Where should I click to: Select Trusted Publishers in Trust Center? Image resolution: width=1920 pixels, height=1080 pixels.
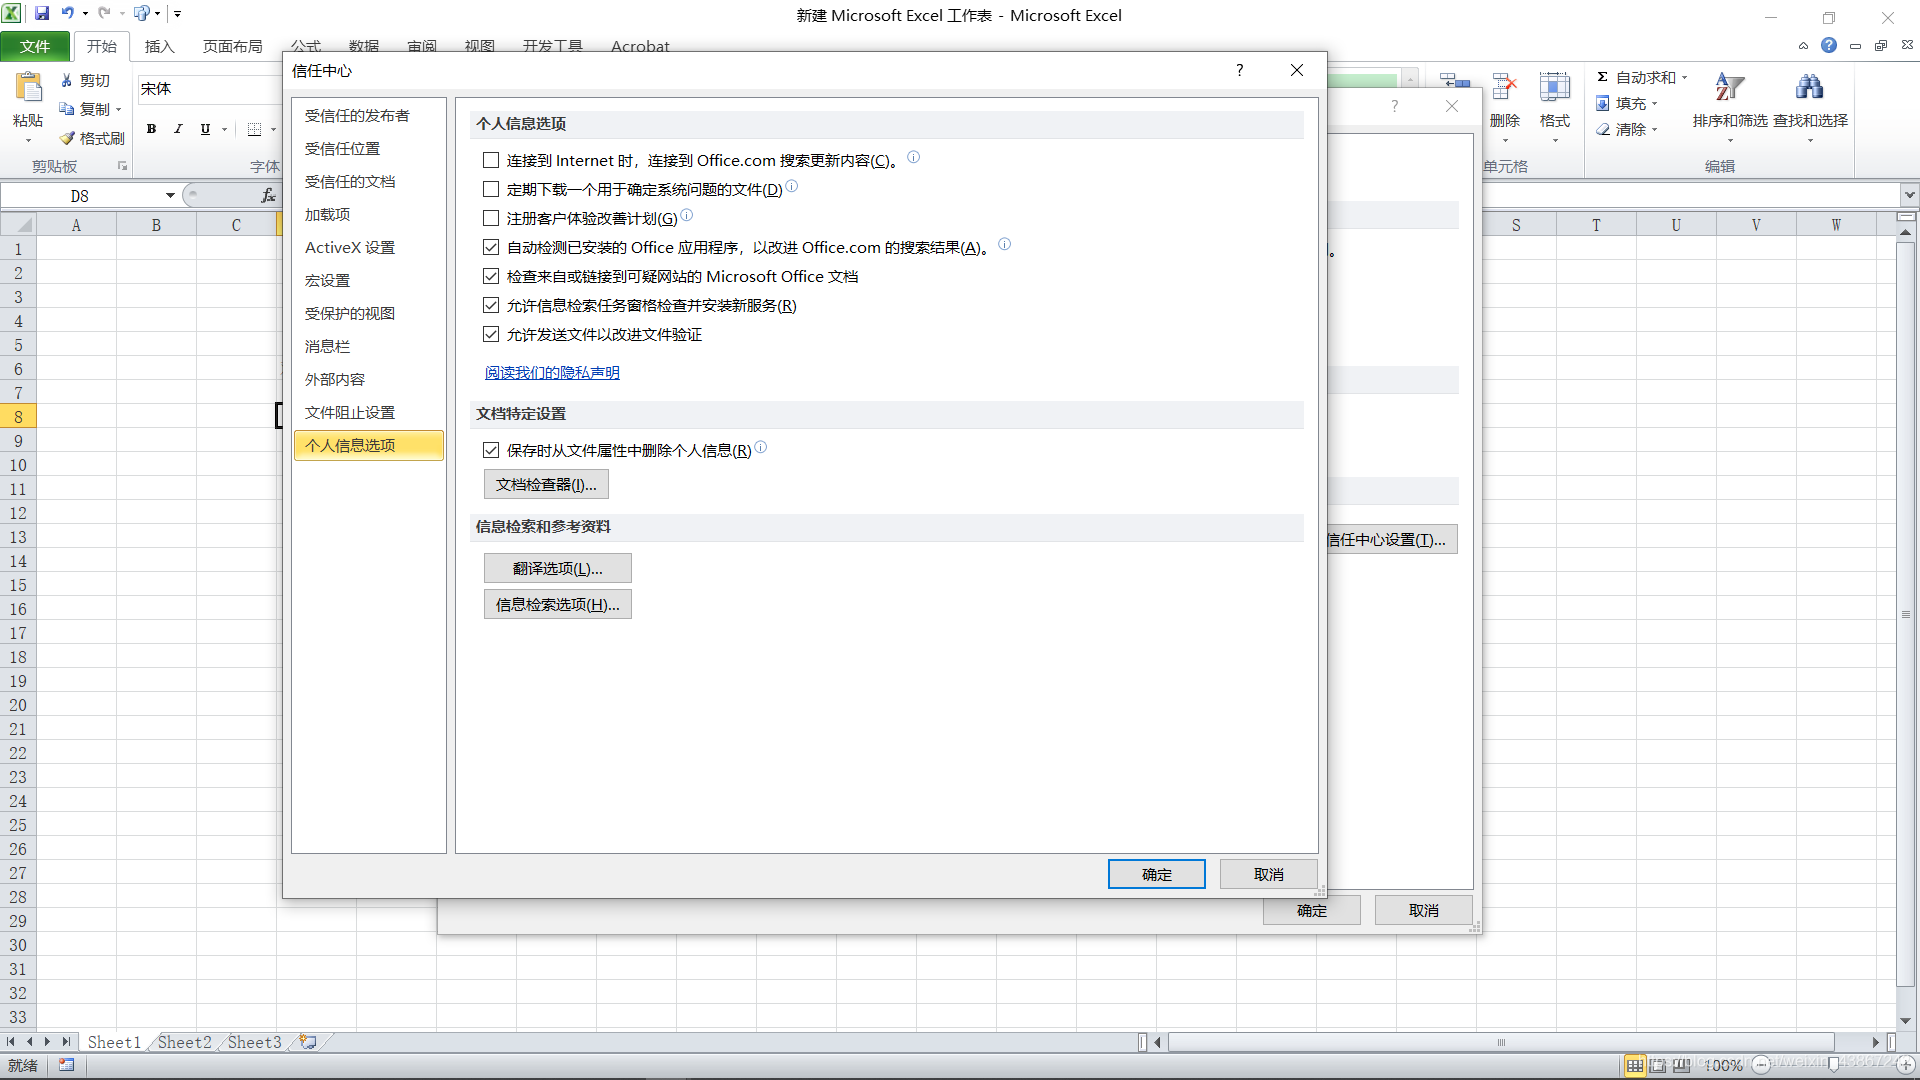368,115
